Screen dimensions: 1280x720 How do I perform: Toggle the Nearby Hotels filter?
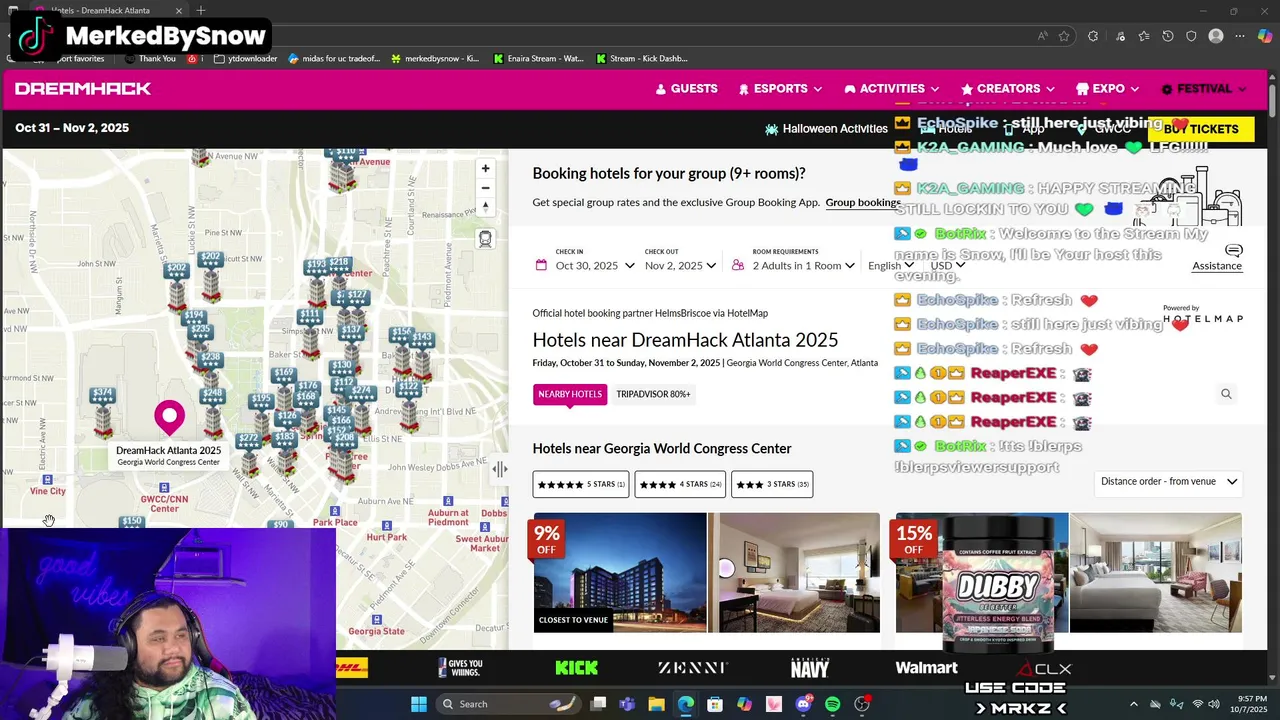point(570,394)
